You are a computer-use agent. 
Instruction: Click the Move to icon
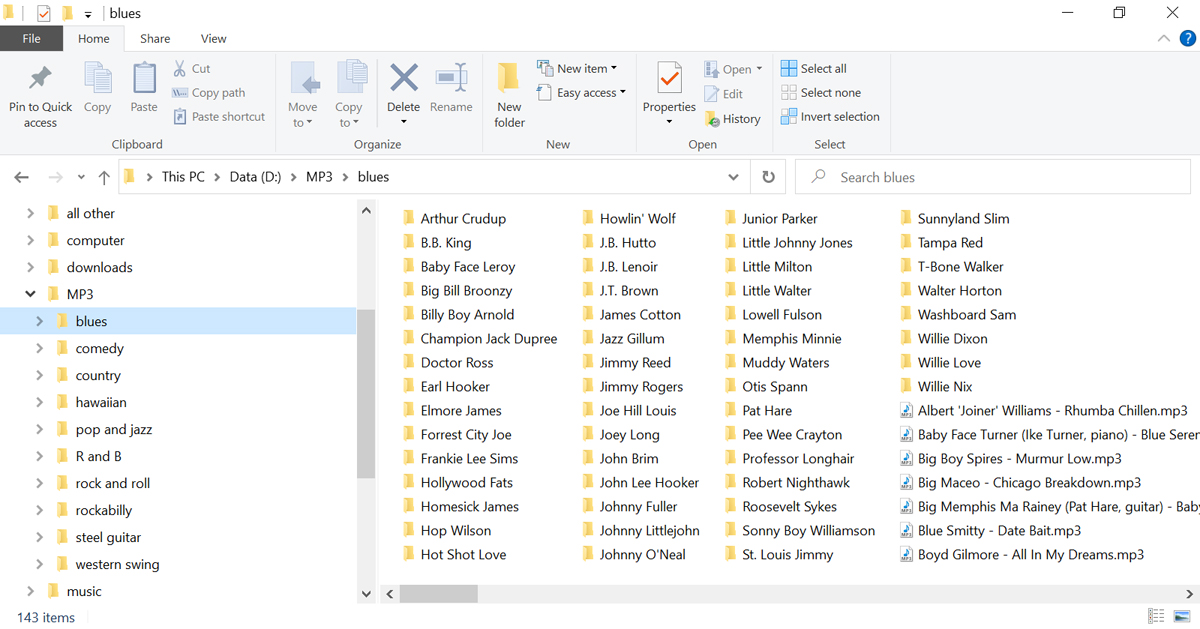[303, 78]
